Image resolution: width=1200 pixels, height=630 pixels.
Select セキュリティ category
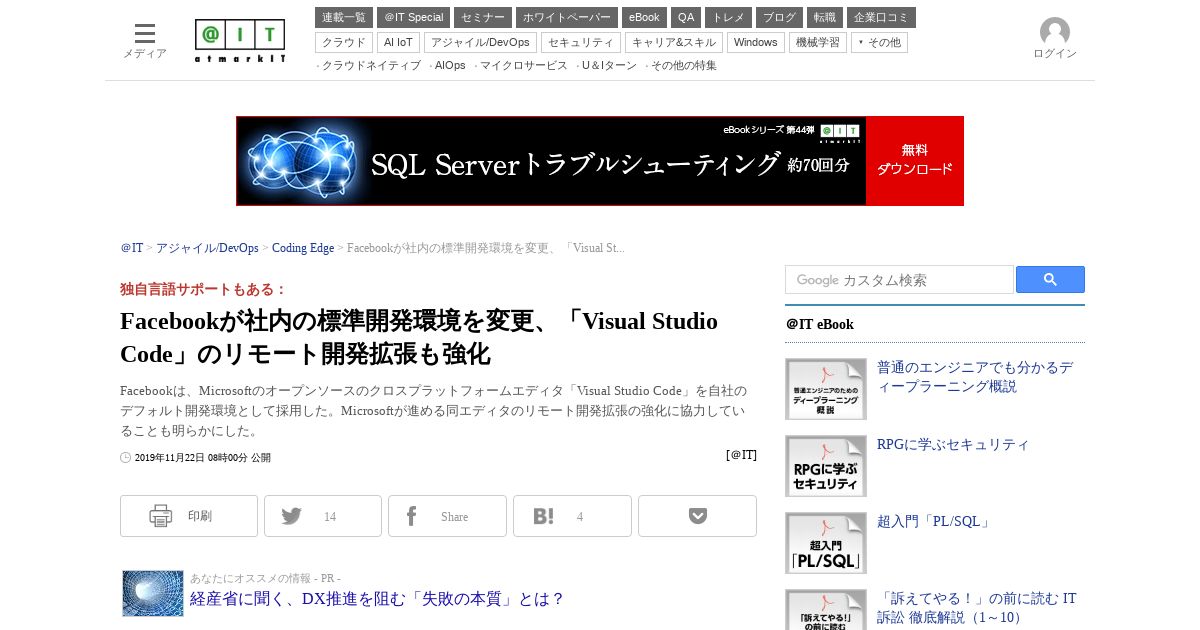(581, 42)
